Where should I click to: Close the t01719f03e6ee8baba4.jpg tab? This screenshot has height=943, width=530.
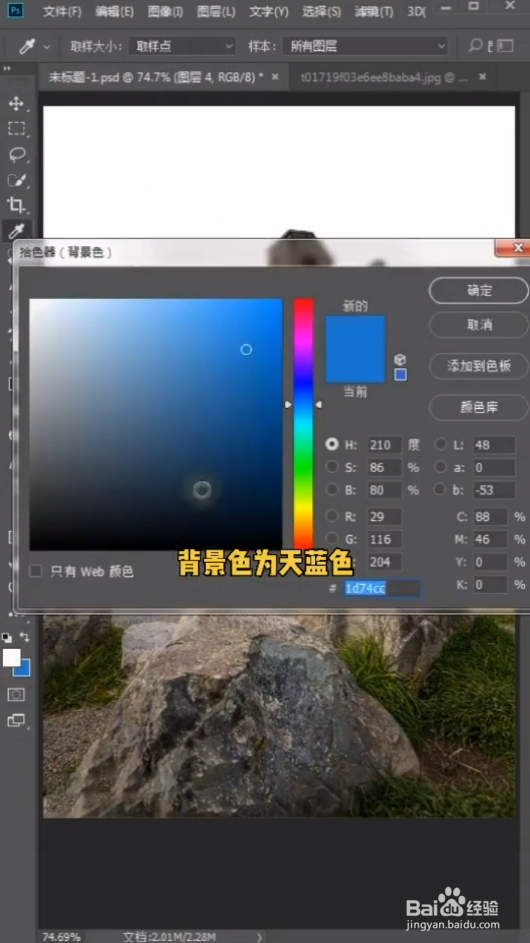coord(482,77)
